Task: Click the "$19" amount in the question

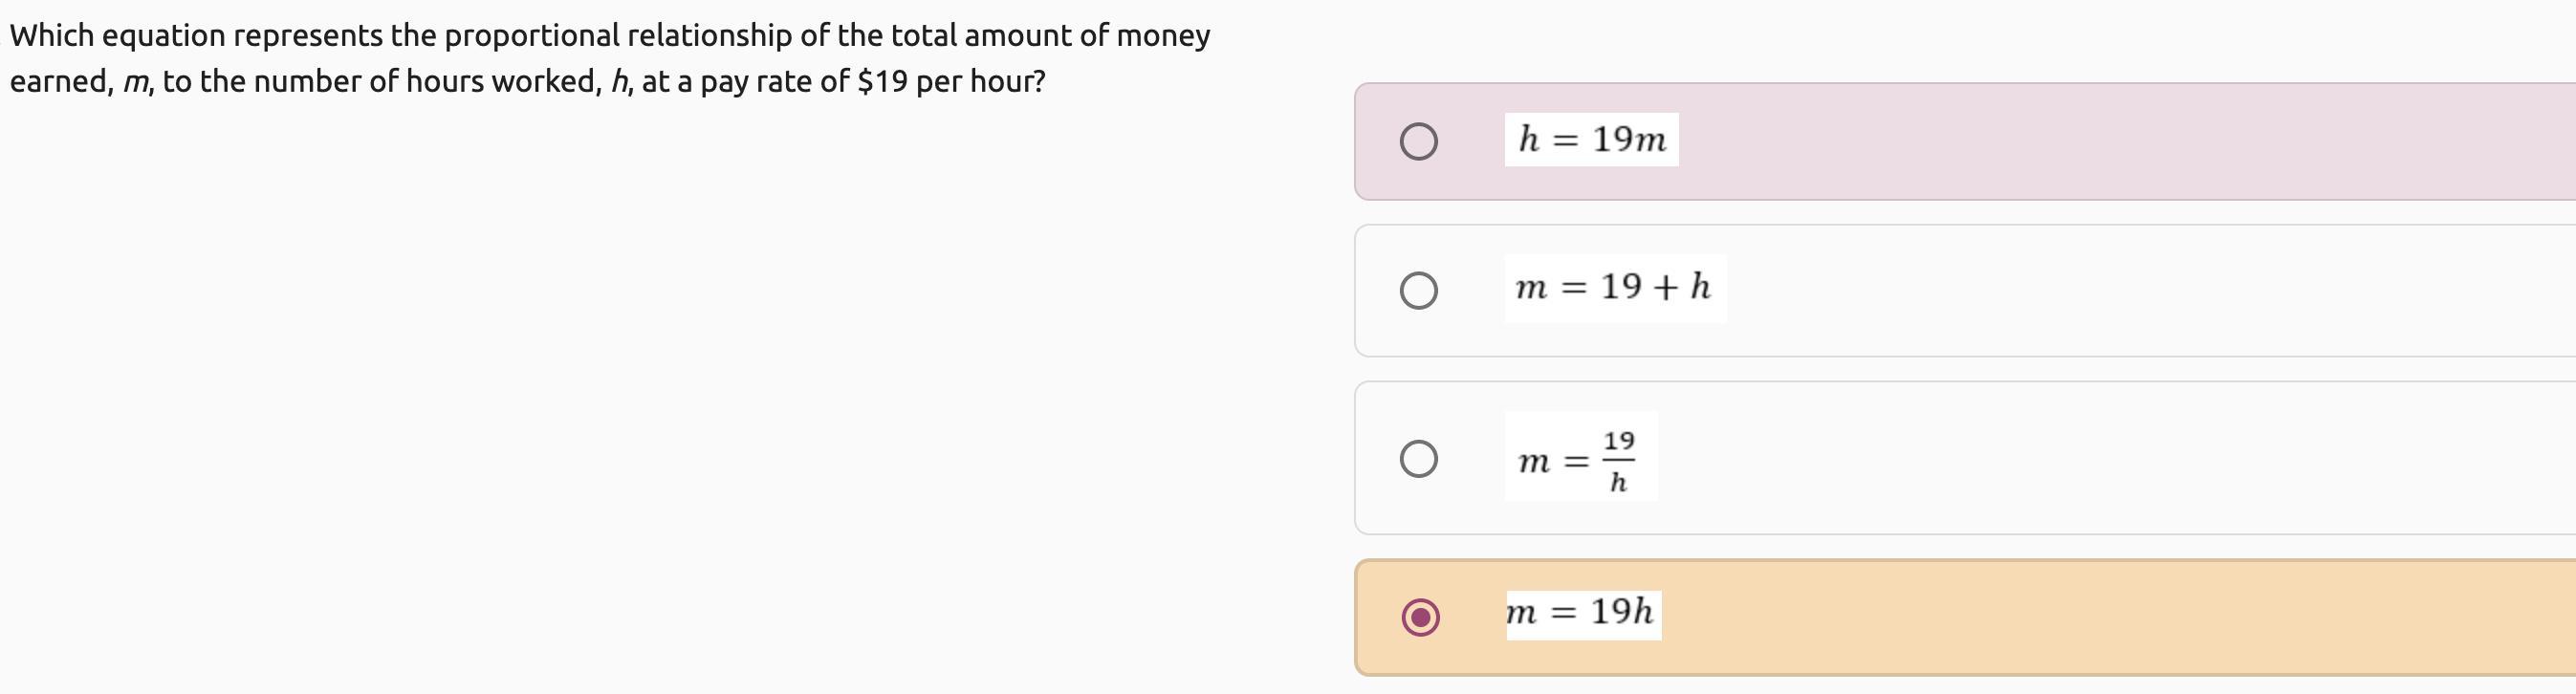Action: [883, 81]
